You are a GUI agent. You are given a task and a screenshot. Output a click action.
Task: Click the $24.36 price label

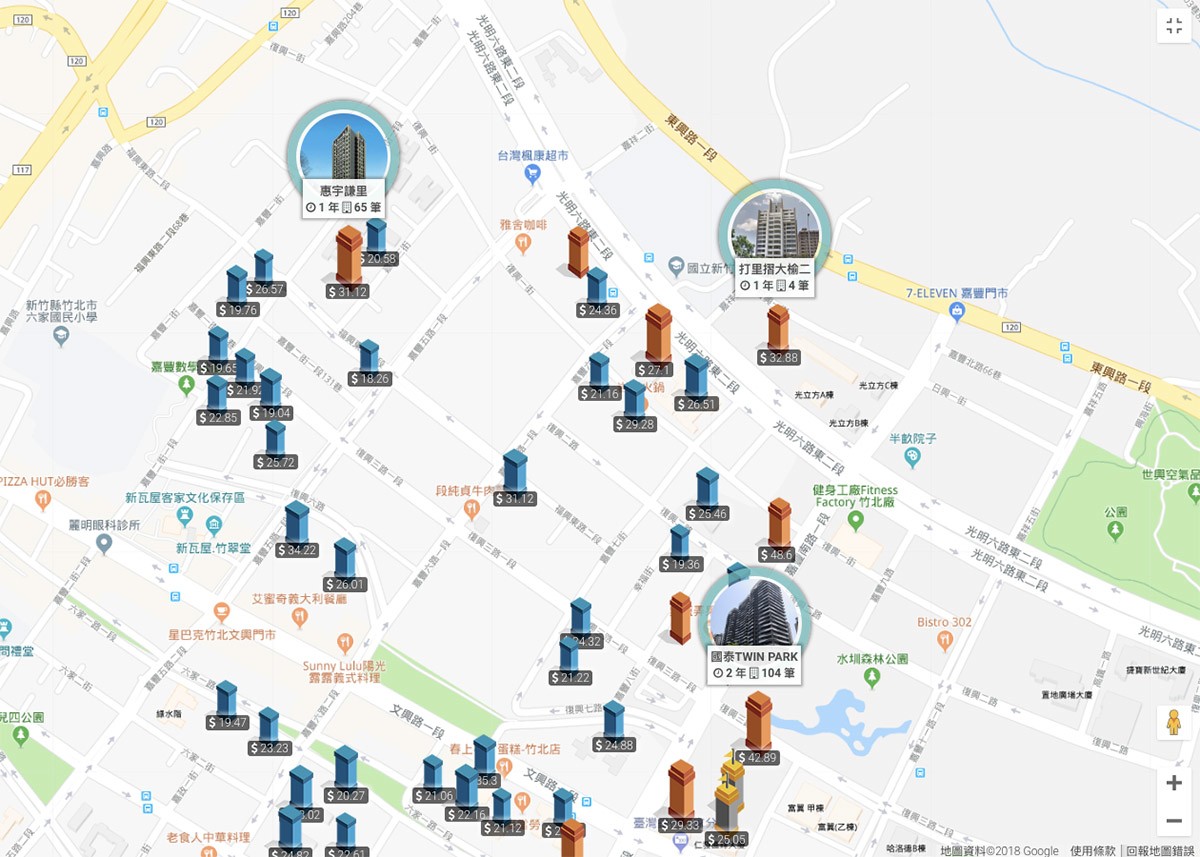pos(598,310)
